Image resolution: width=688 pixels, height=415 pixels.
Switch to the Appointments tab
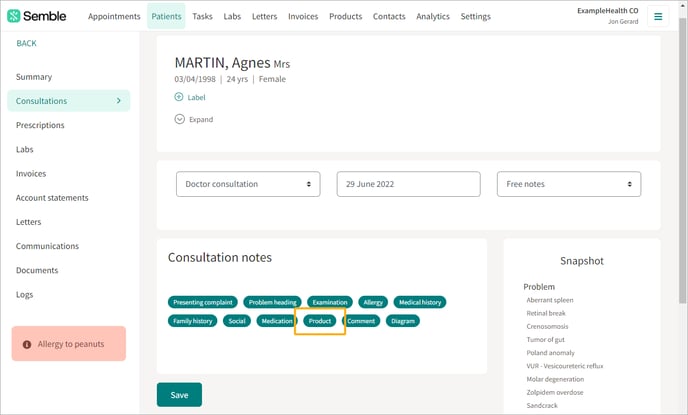click(x=114, y=16)
